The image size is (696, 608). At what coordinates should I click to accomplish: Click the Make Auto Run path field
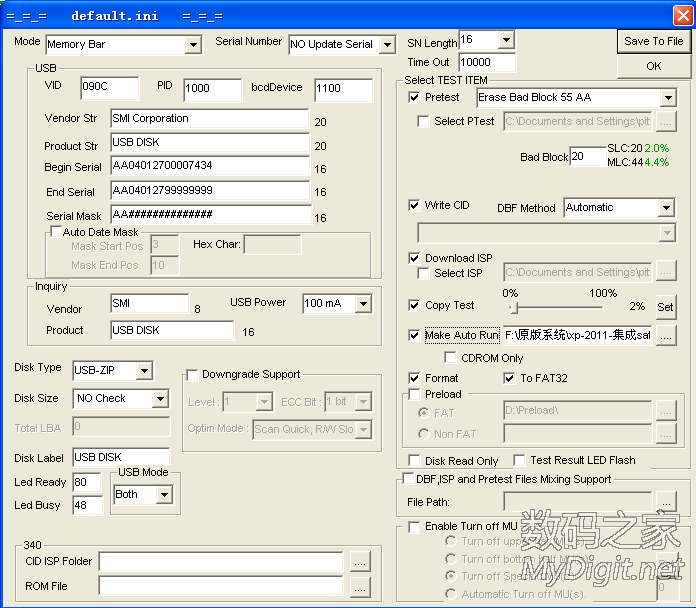pos(577,336)
